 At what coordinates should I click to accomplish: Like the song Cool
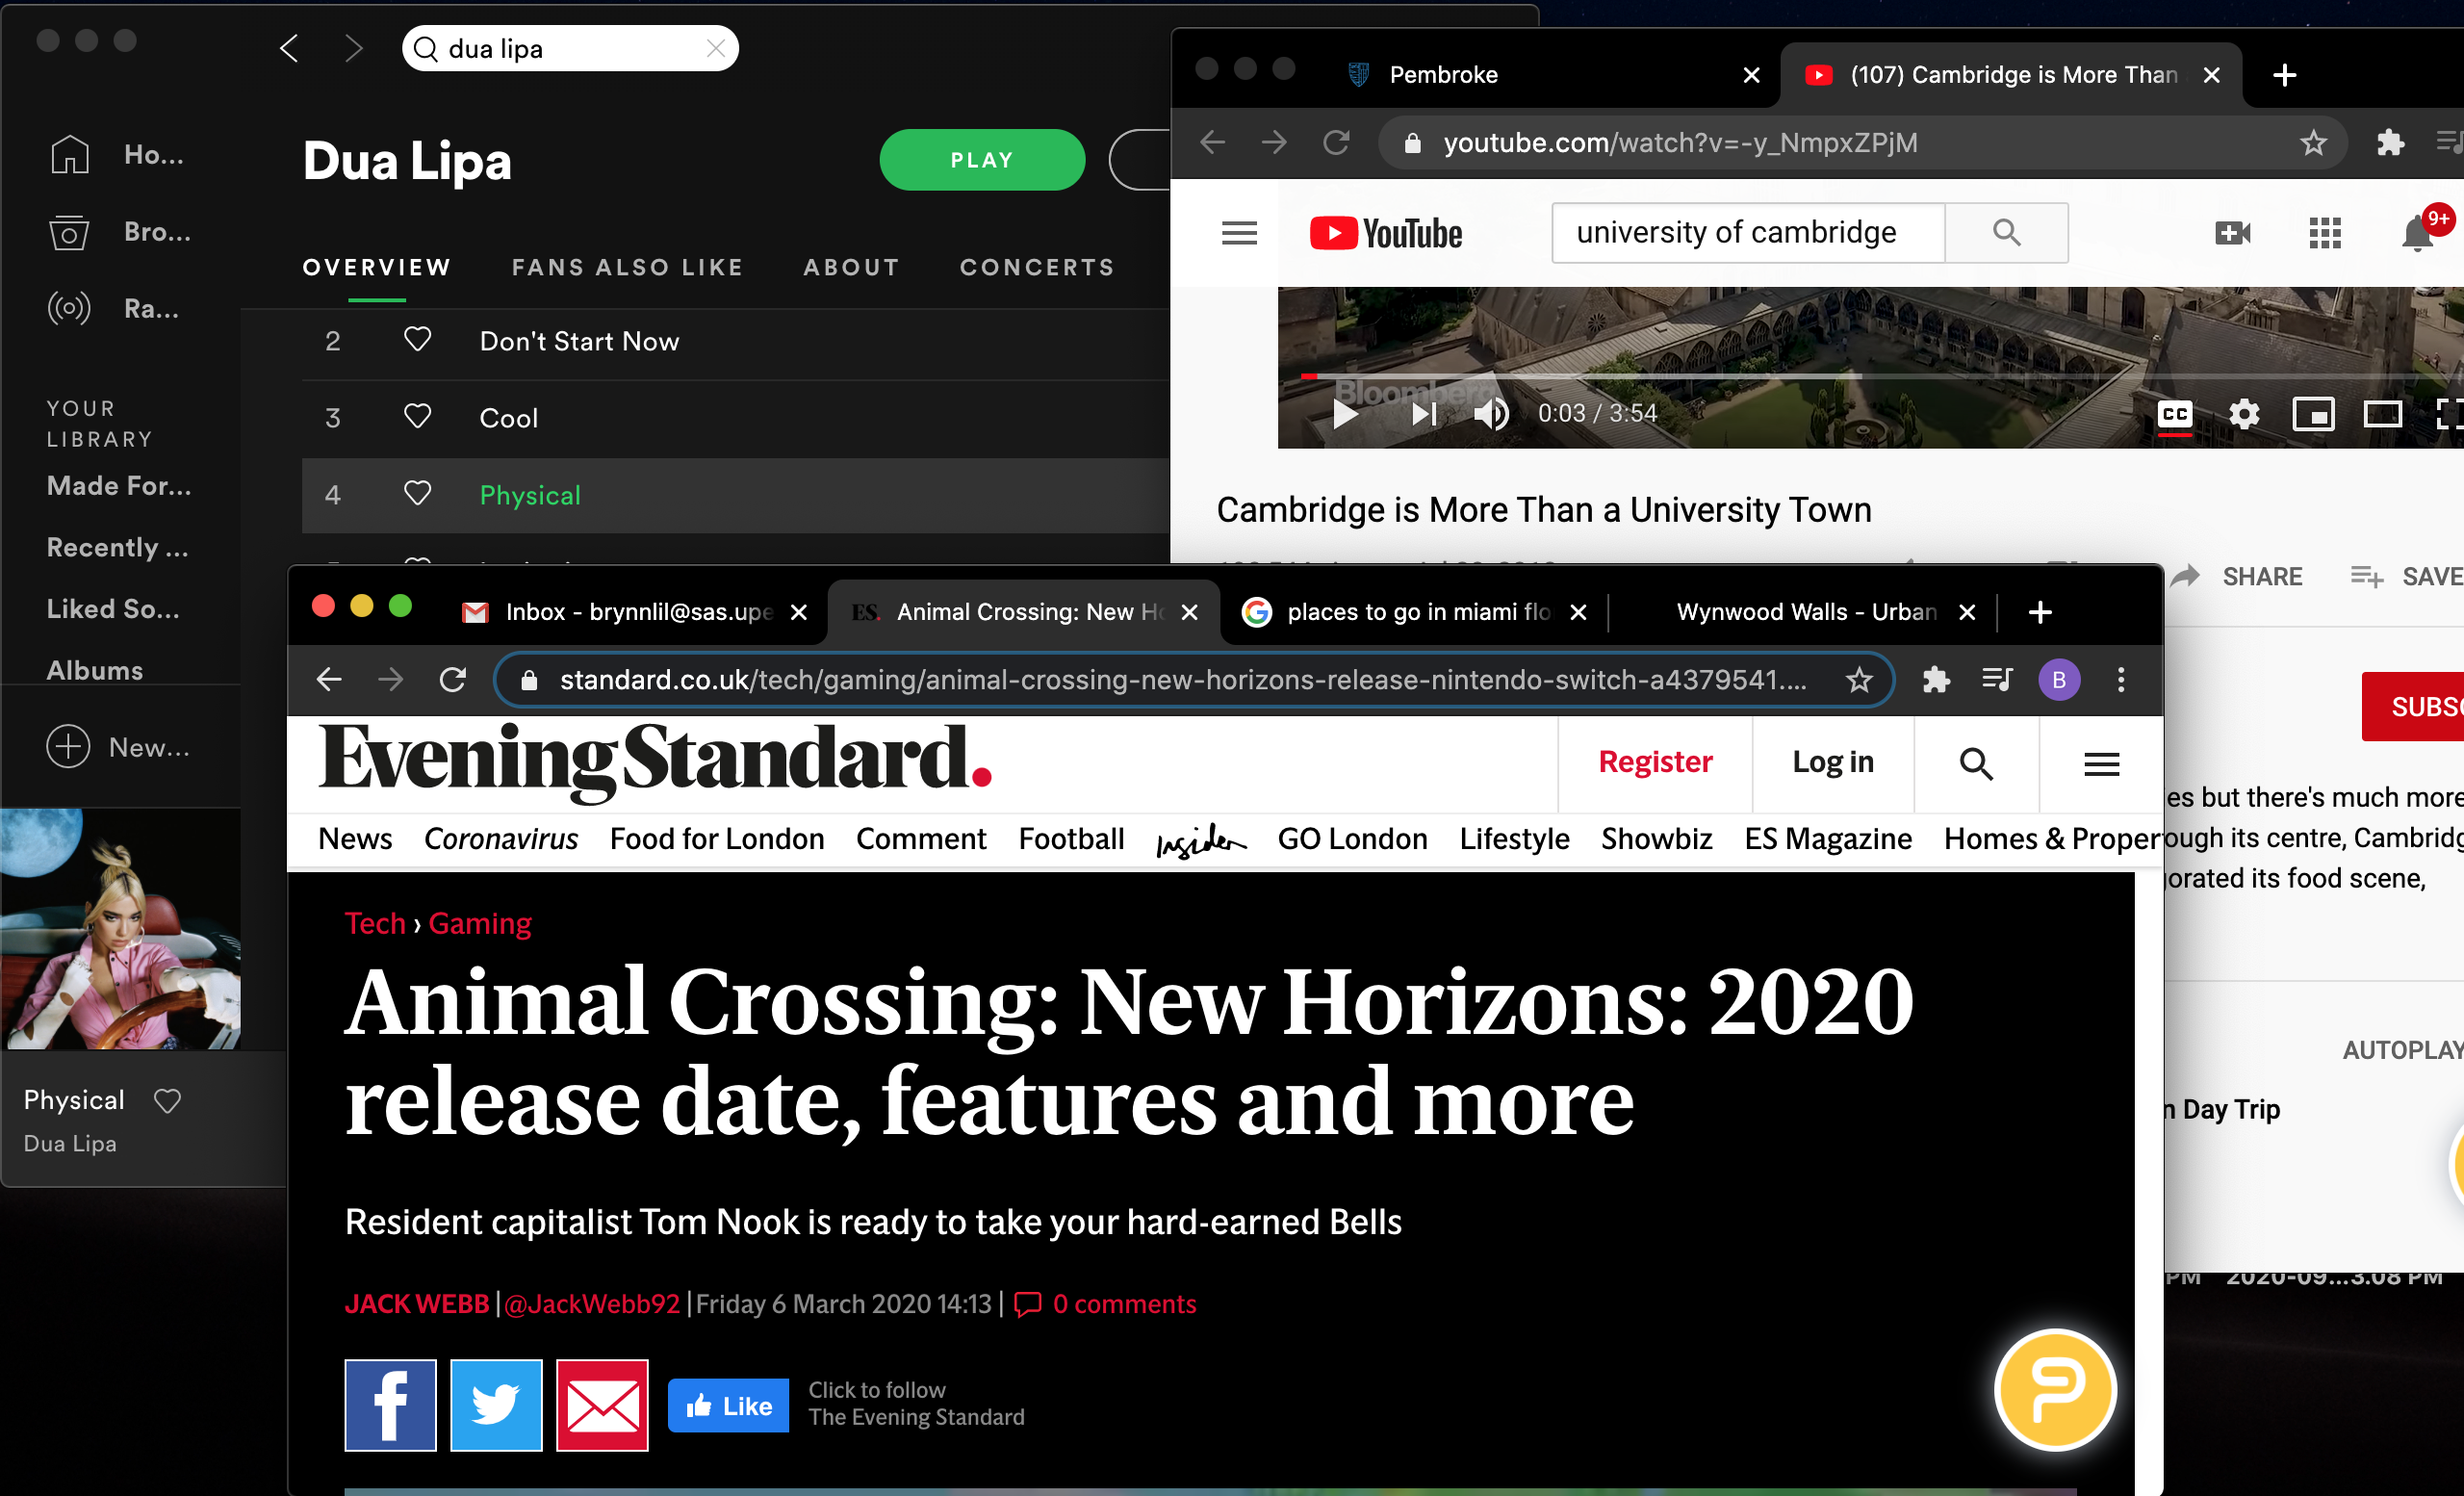click(x=417, y=417)
